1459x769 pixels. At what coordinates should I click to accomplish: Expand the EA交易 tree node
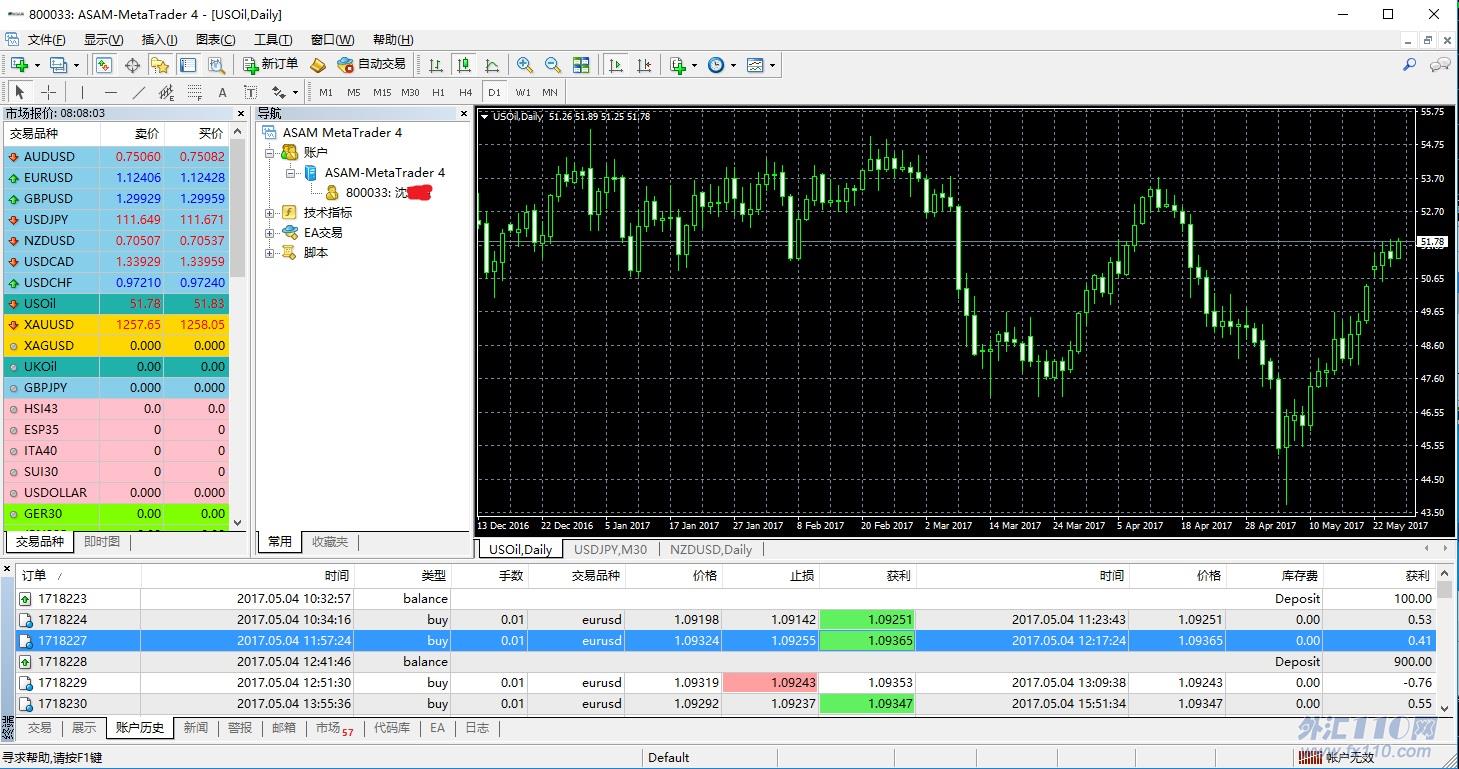click(x=270, y=232)
